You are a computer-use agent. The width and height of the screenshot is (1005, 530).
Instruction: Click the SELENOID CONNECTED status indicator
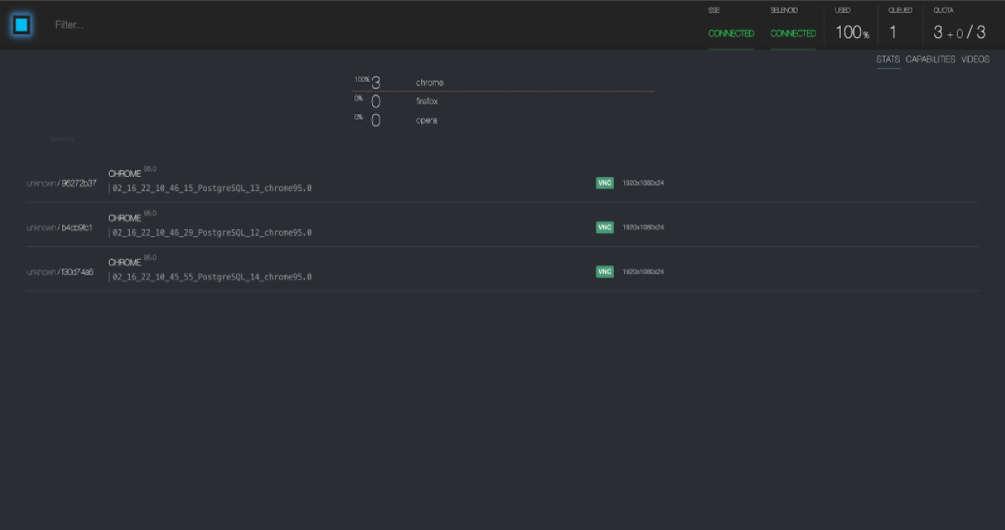tap(793, 33)
